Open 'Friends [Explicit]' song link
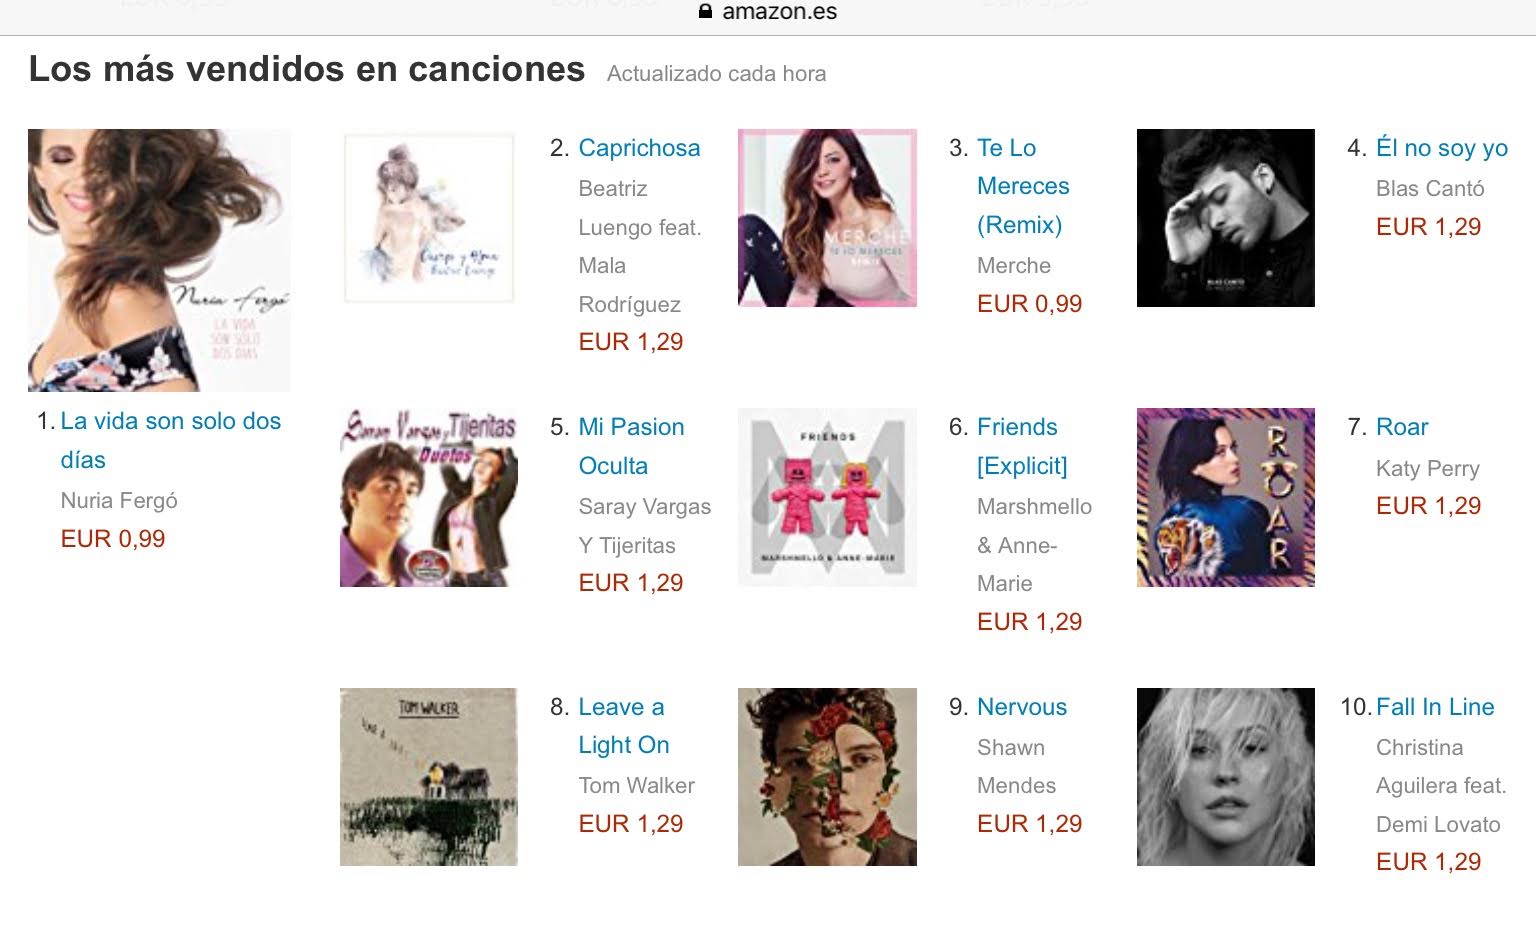The height and width of the screenshot is (933, 1536). point(1022,446)
